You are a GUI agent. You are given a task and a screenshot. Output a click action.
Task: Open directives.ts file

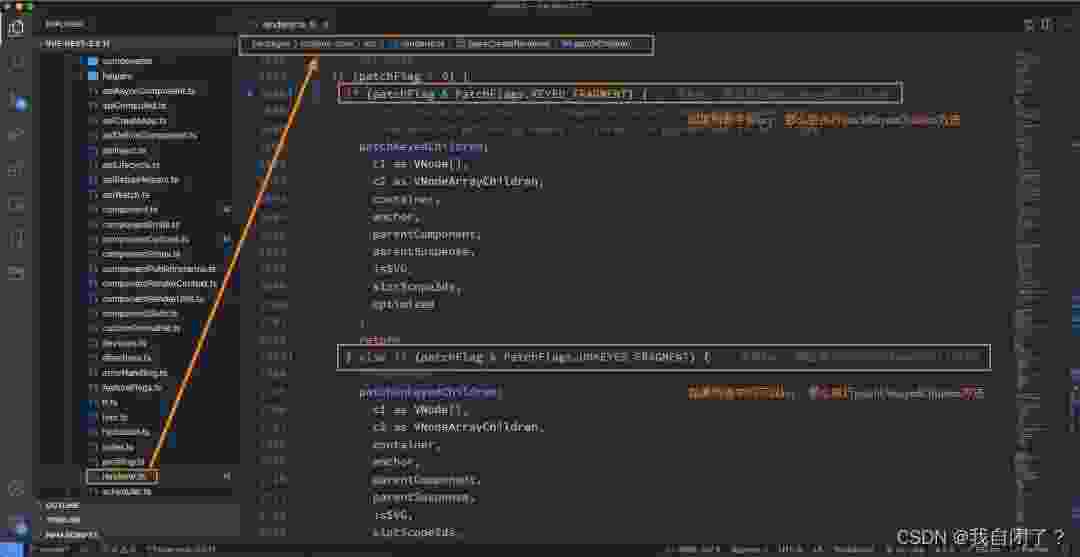point(127,358)
